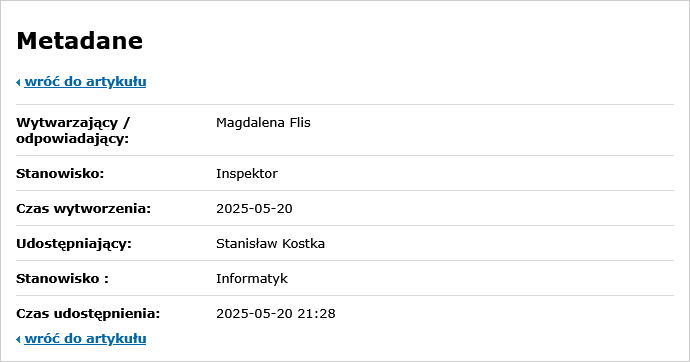Click the 'Czas wytworzenia:' label
690x362 pixels.
tap(84, 208)
